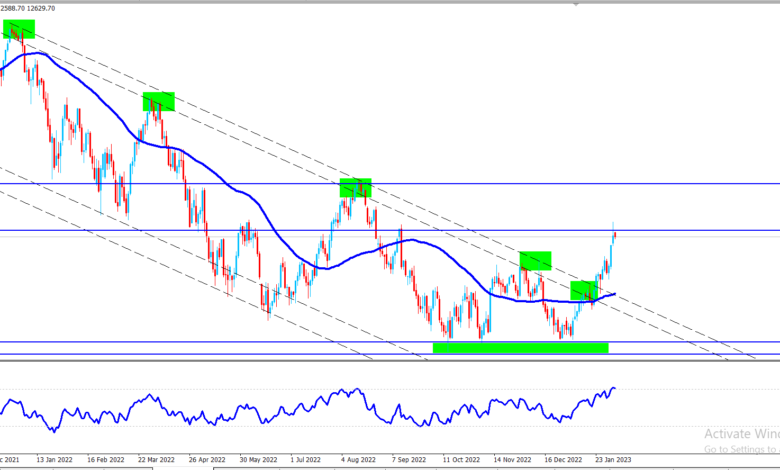Click the 22 Mar 2022 date label
Image resolution: width=780 pixels, height=470 pixels.
coord(156,460)
